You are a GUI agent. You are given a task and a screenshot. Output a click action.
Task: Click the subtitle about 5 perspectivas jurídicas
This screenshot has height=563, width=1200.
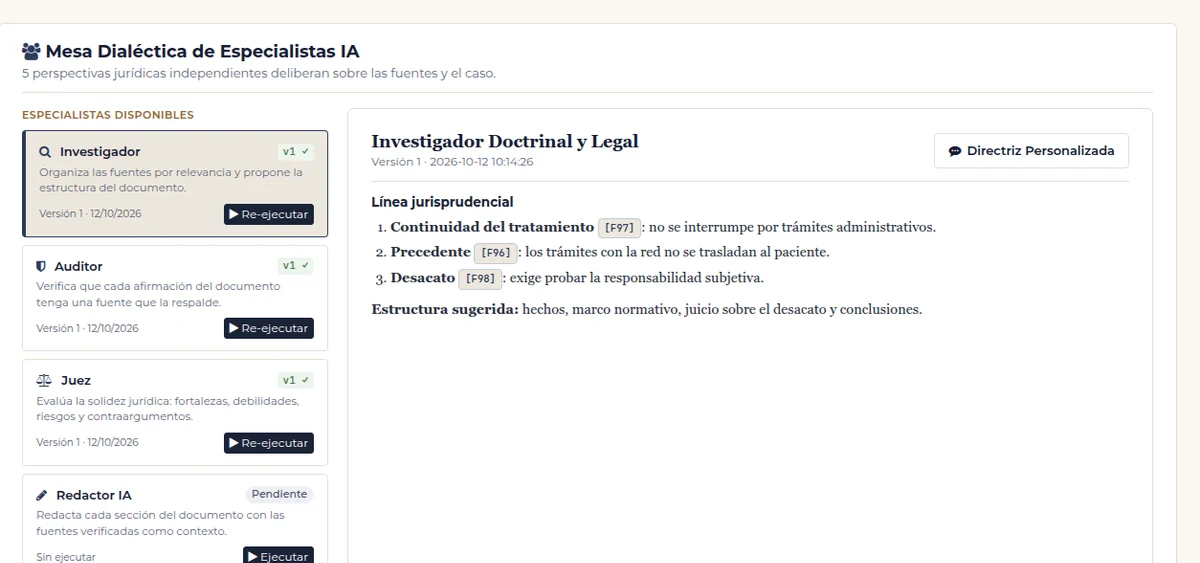[x=259, y=73]
